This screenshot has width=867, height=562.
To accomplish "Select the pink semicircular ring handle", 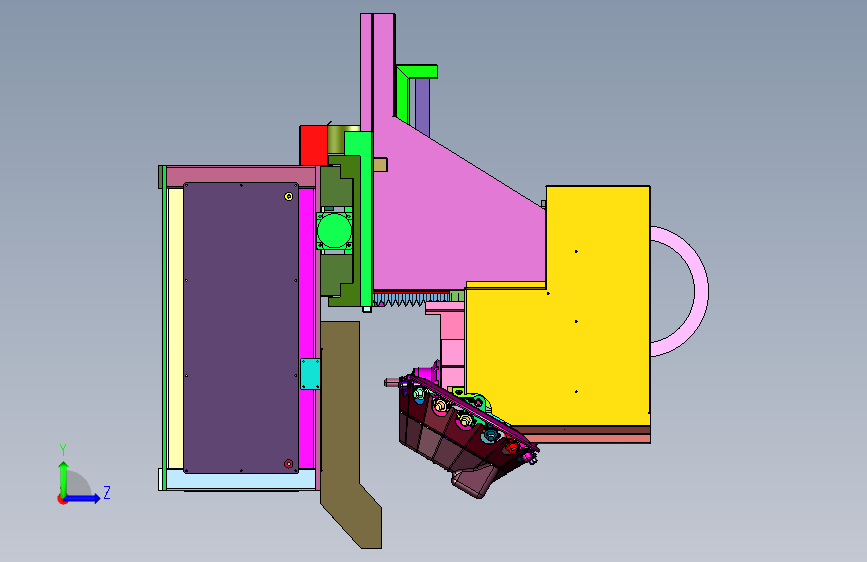I will tap(701, 292).
